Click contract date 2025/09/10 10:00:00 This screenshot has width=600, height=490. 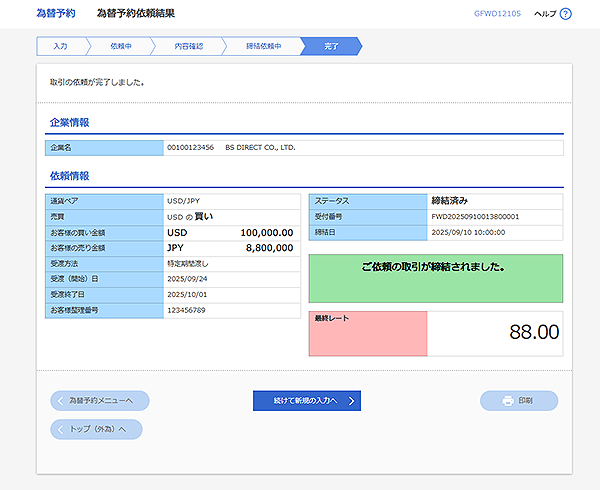468,233
